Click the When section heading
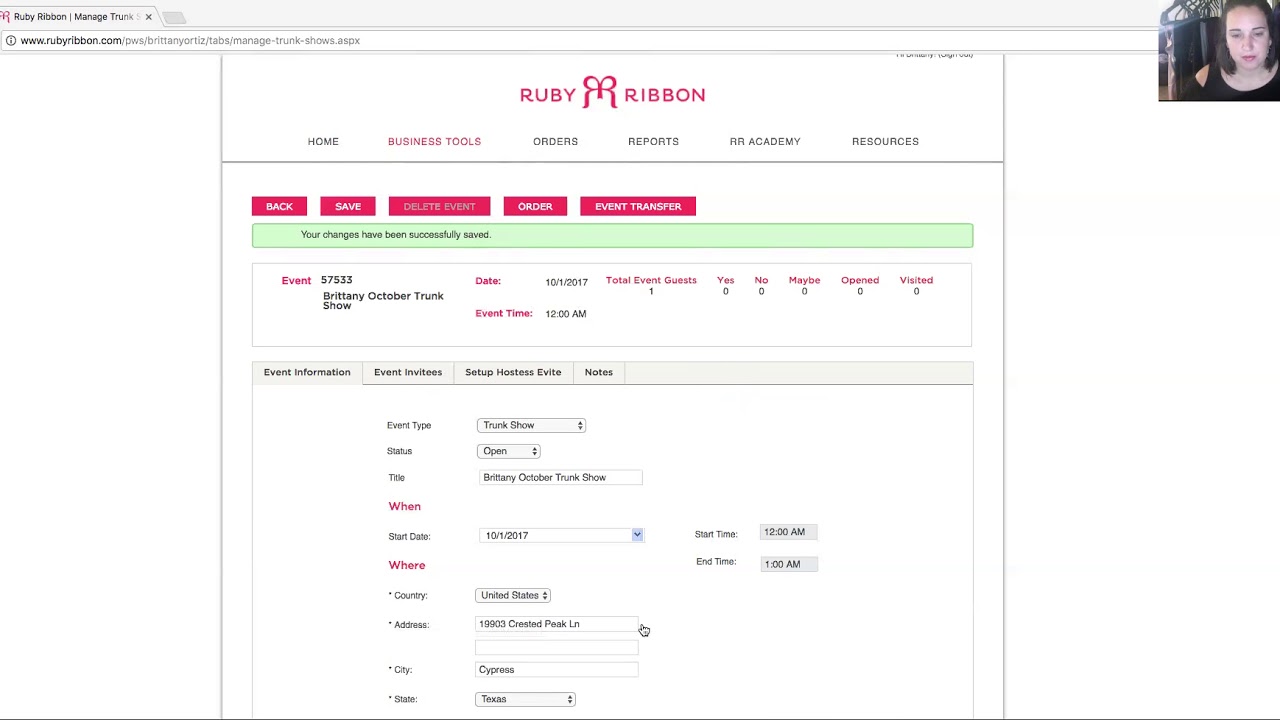The width and height of the screenshot is (1280, 720). coord(405,506)
